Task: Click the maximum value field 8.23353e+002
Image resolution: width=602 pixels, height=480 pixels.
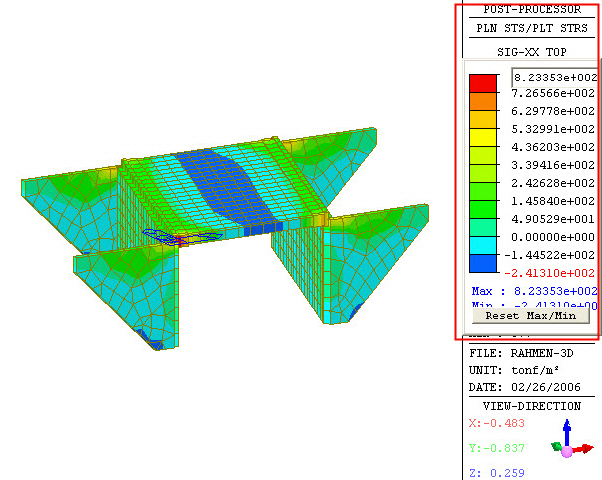Action: (x=555, y=78)
